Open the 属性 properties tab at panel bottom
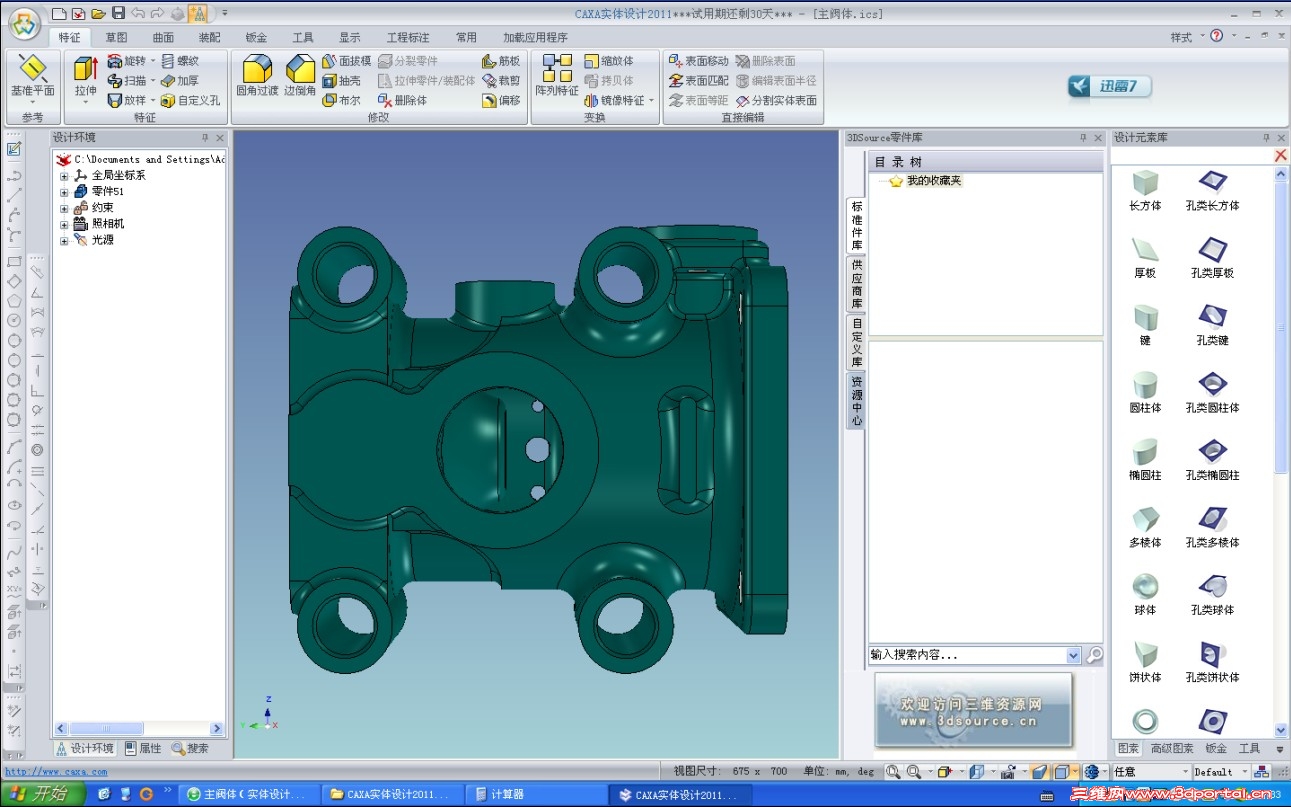Screen dimensions: 1291x807 click(144, 748)
